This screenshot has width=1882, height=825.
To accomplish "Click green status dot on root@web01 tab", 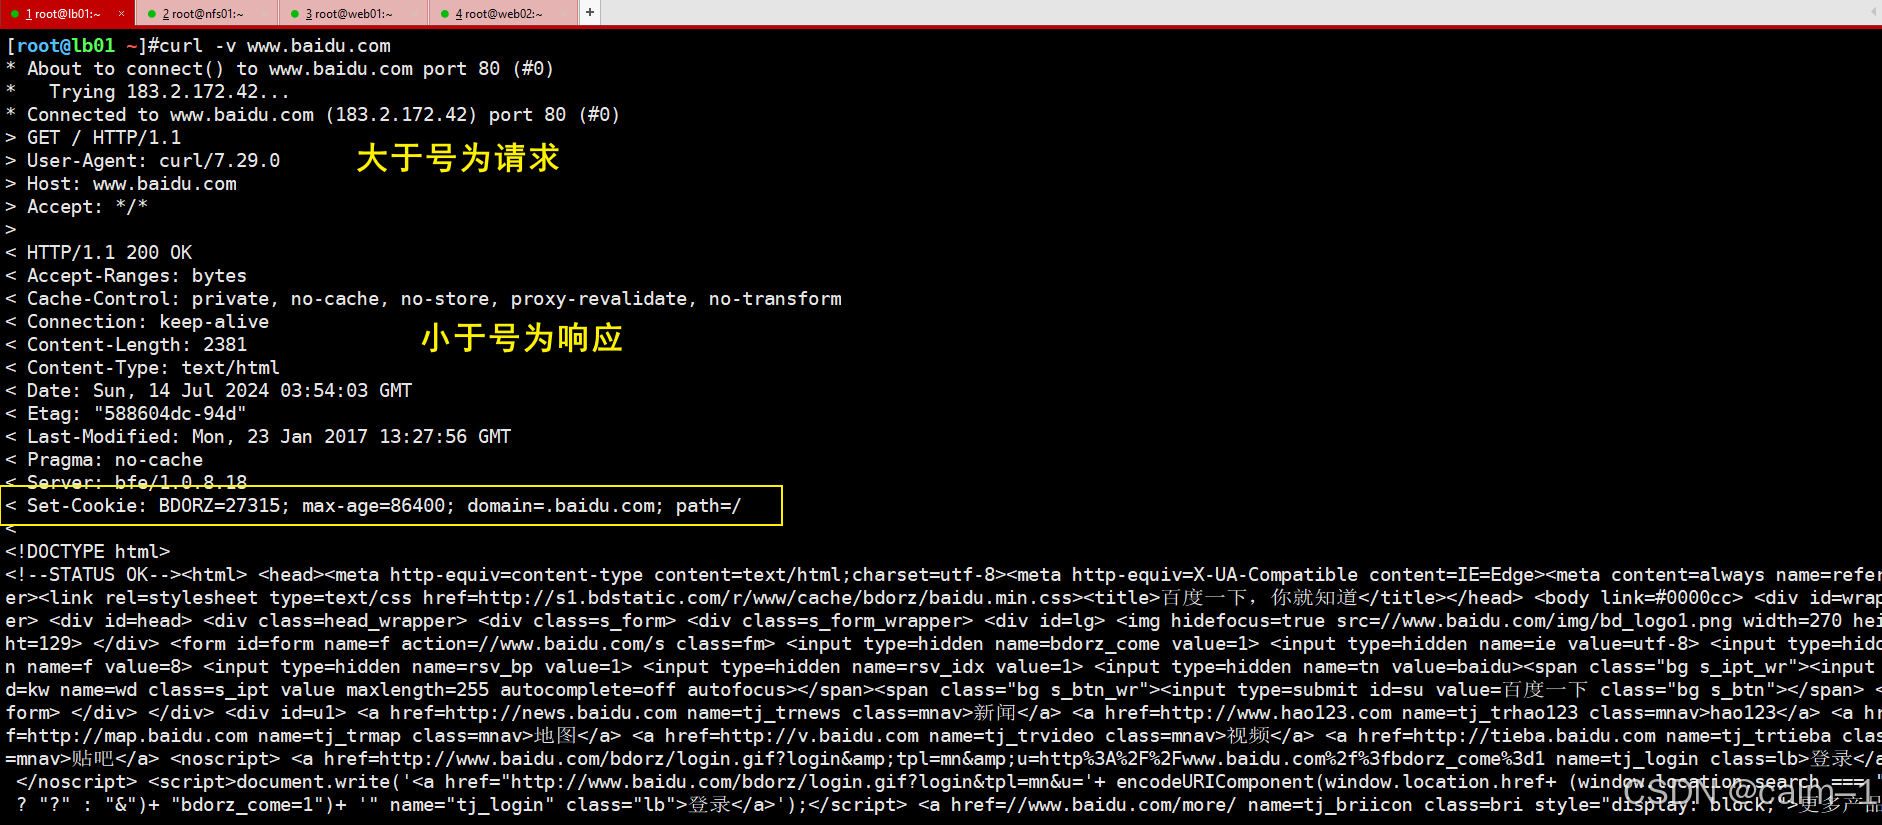I will (295, 14).
